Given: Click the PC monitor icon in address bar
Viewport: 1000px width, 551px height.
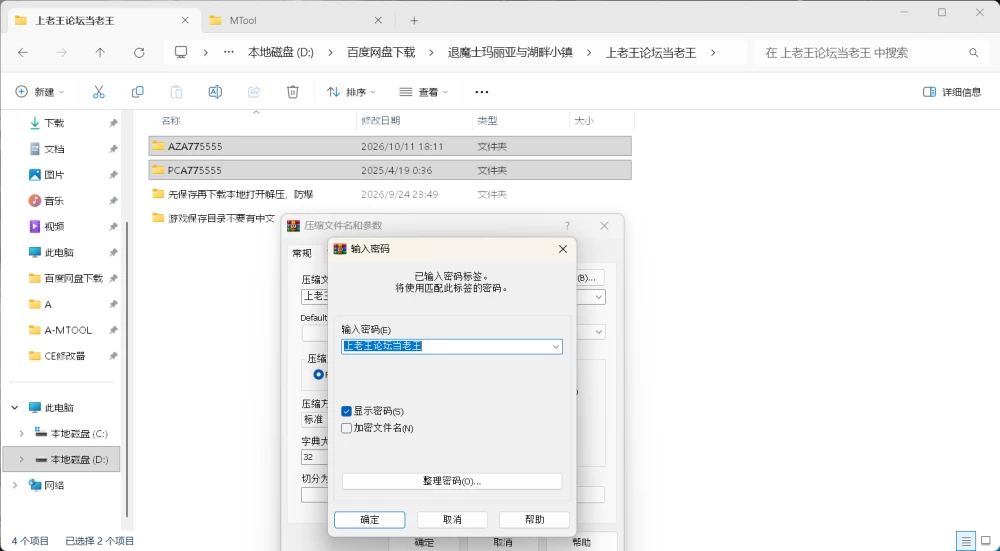Looking at the screenshot, I should (x=181, y=52).
